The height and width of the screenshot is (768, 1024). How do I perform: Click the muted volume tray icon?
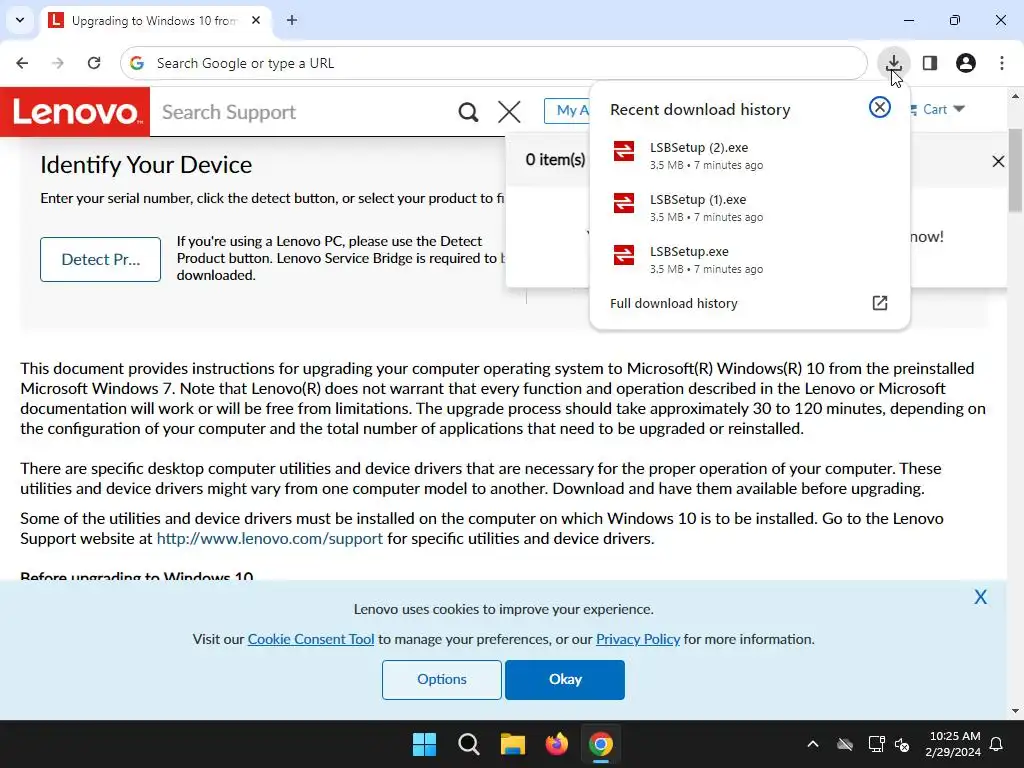click(903, 744)
